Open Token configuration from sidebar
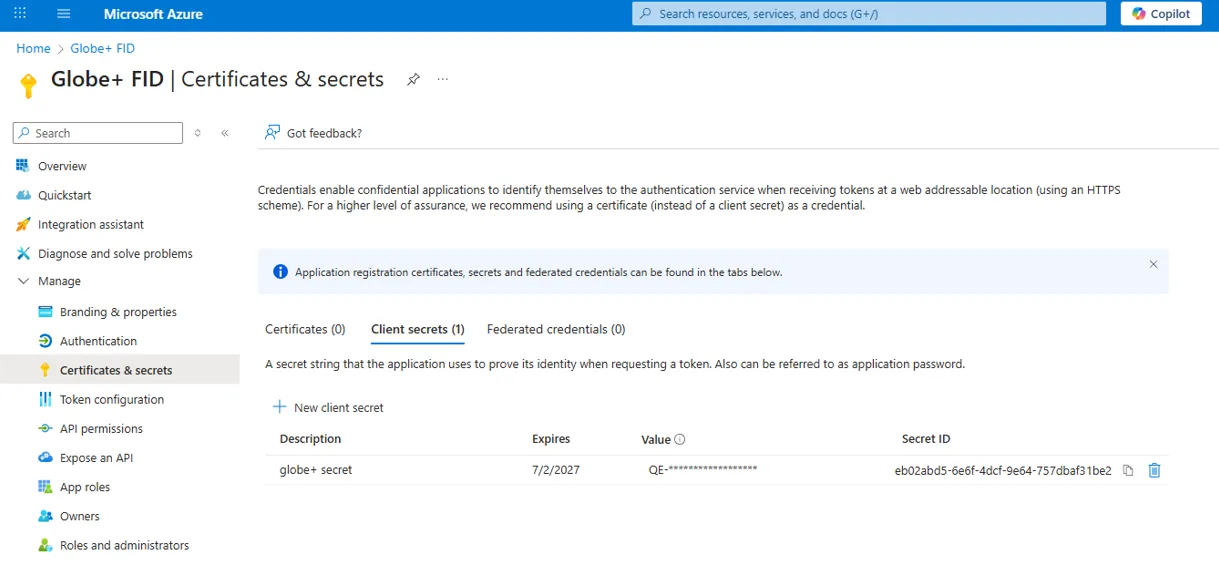The width and height of the screenshot is (1219, 576). point(111,400)
